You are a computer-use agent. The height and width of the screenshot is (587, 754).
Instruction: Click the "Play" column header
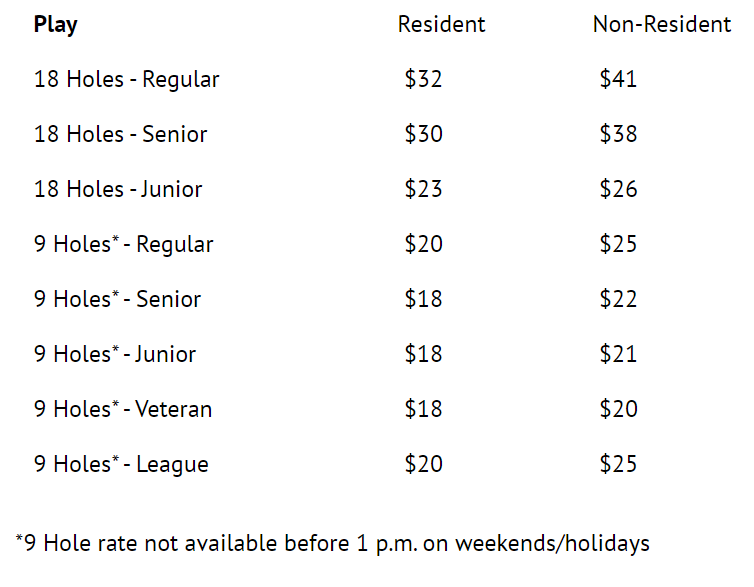(x=55, y=25)
